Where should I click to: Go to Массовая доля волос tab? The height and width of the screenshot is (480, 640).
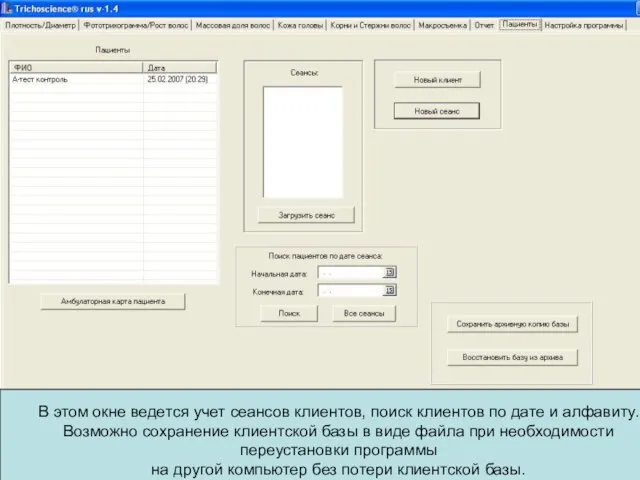click(x=233, y=25)
